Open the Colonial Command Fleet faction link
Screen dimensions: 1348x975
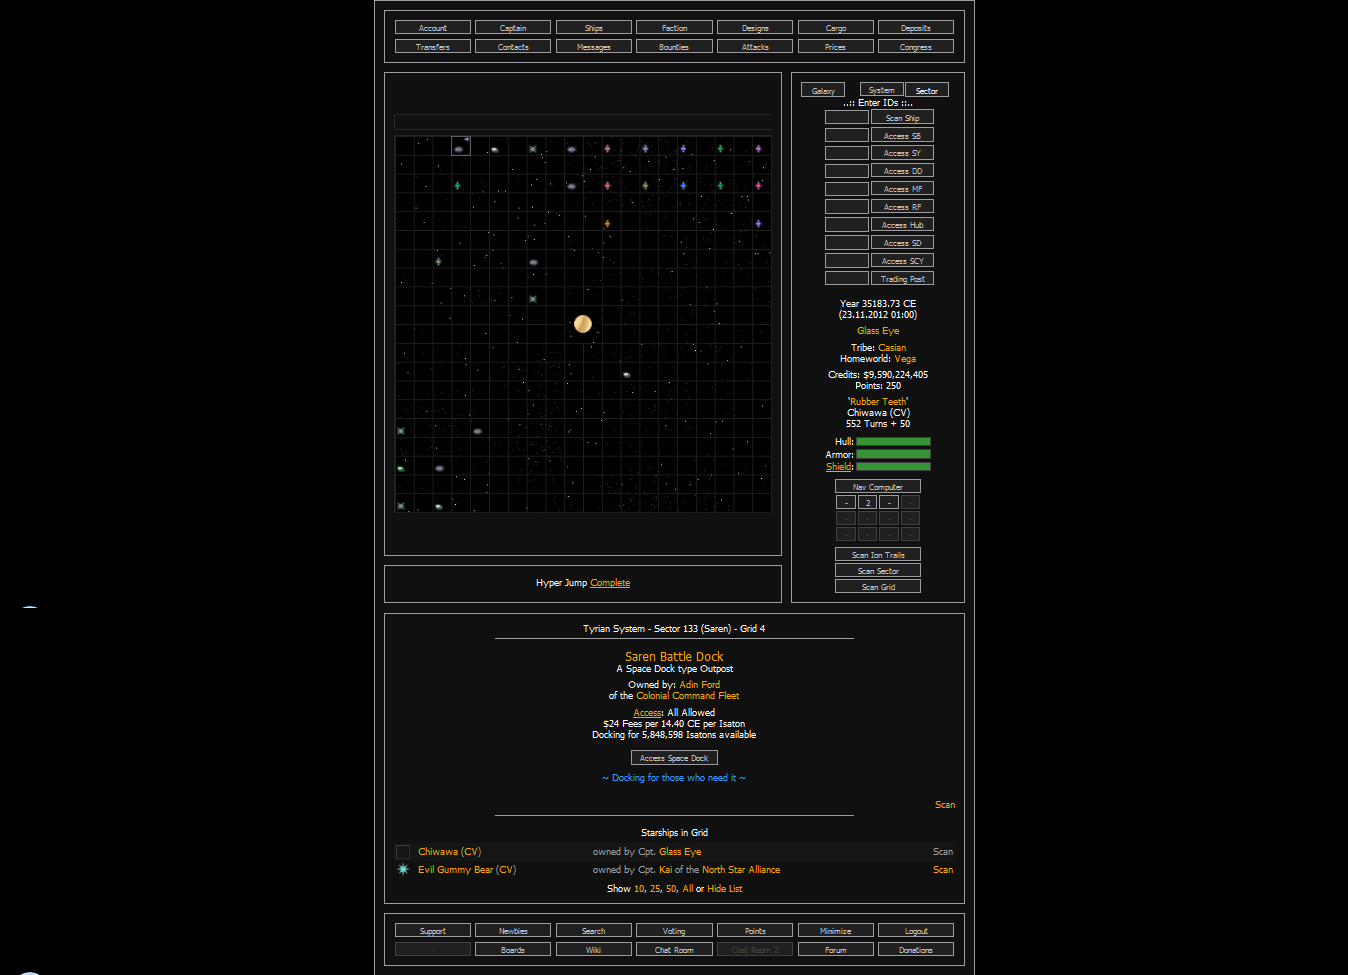tap(688, 696)
